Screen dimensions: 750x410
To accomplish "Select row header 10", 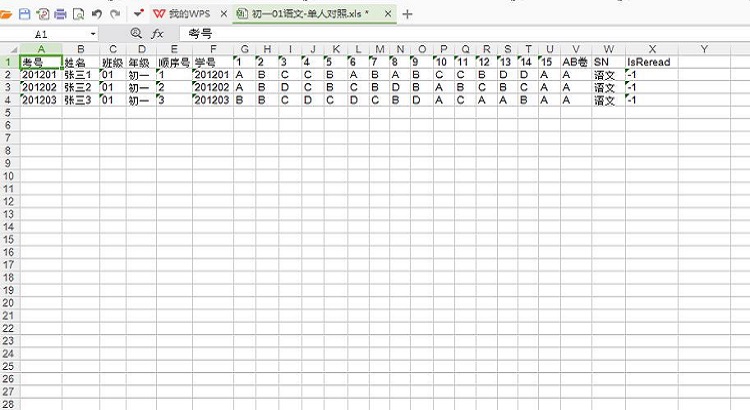I will pyautogui.click(x=9, y=175).
